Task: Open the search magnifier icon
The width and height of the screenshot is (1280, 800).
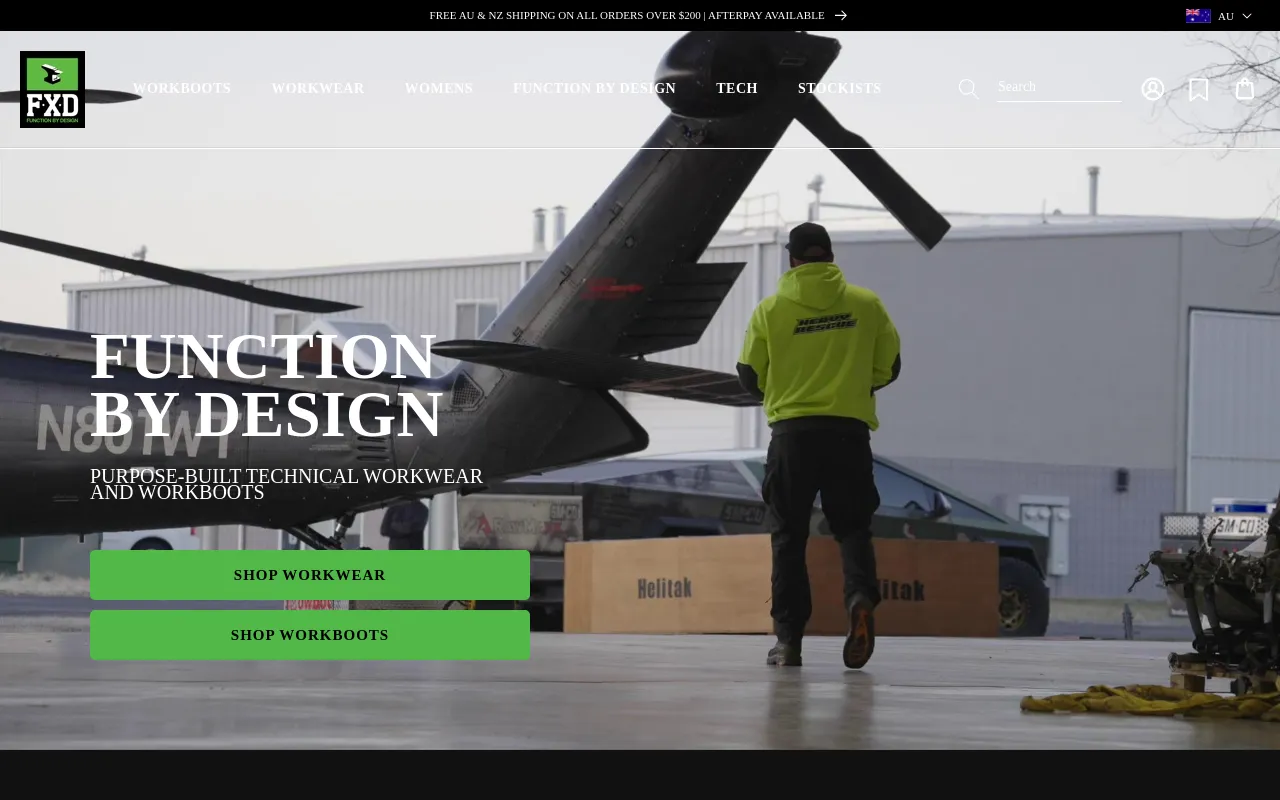Action: point(967,88)
